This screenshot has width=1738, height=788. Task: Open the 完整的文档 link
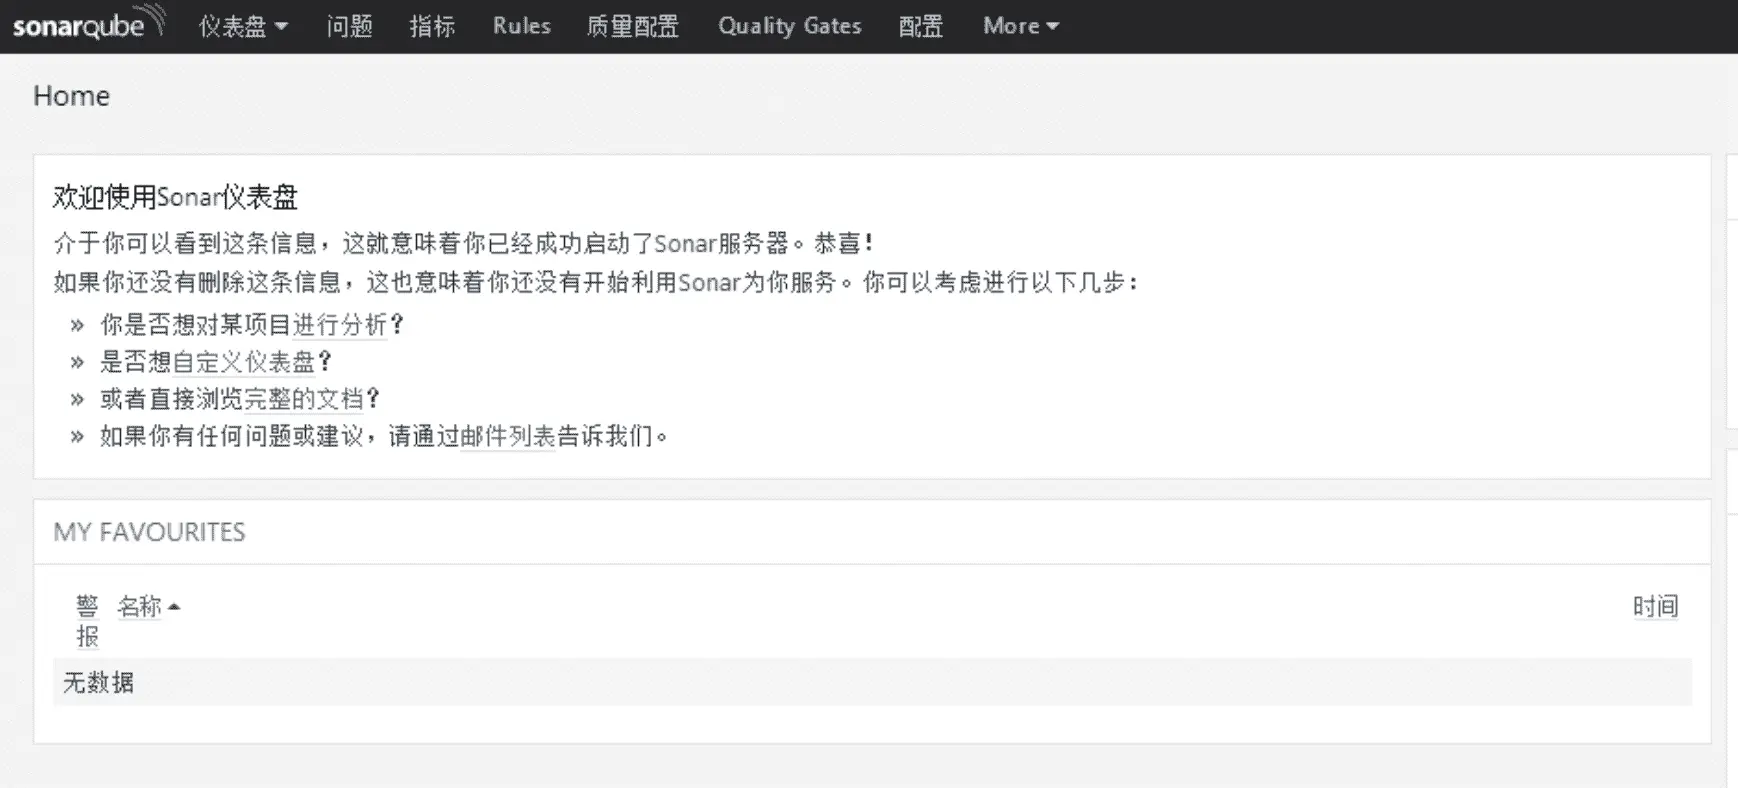click(x=303, y=399)
